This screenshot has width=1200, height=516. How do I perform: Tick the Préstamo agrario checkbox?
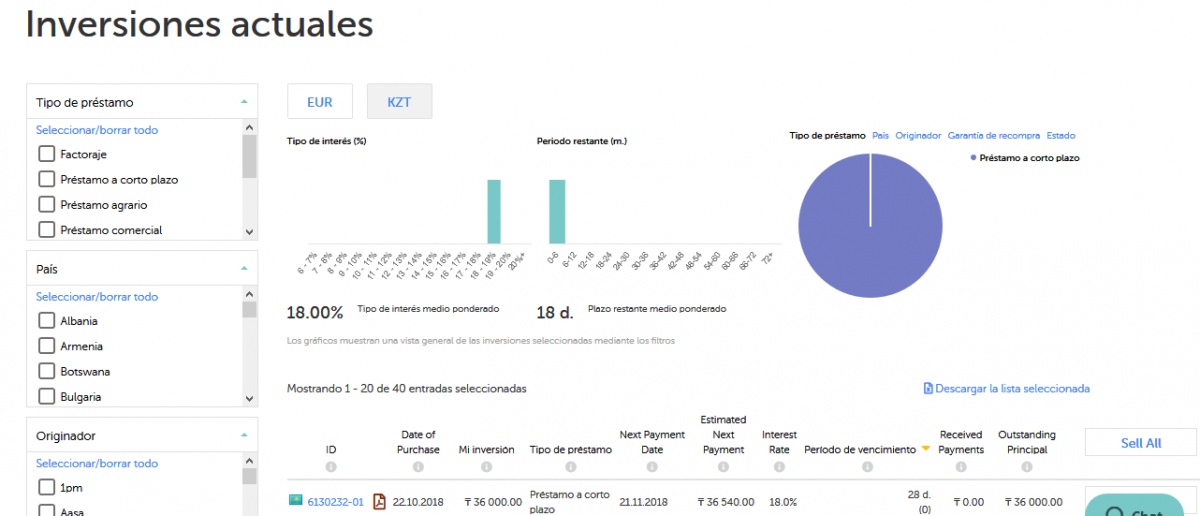point(46,205)
